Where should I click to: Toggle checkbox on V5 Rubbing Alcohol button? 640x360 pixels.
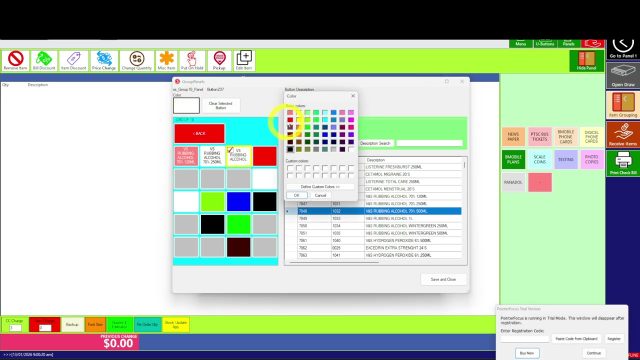pyautogui.click(x=230, y=150)
